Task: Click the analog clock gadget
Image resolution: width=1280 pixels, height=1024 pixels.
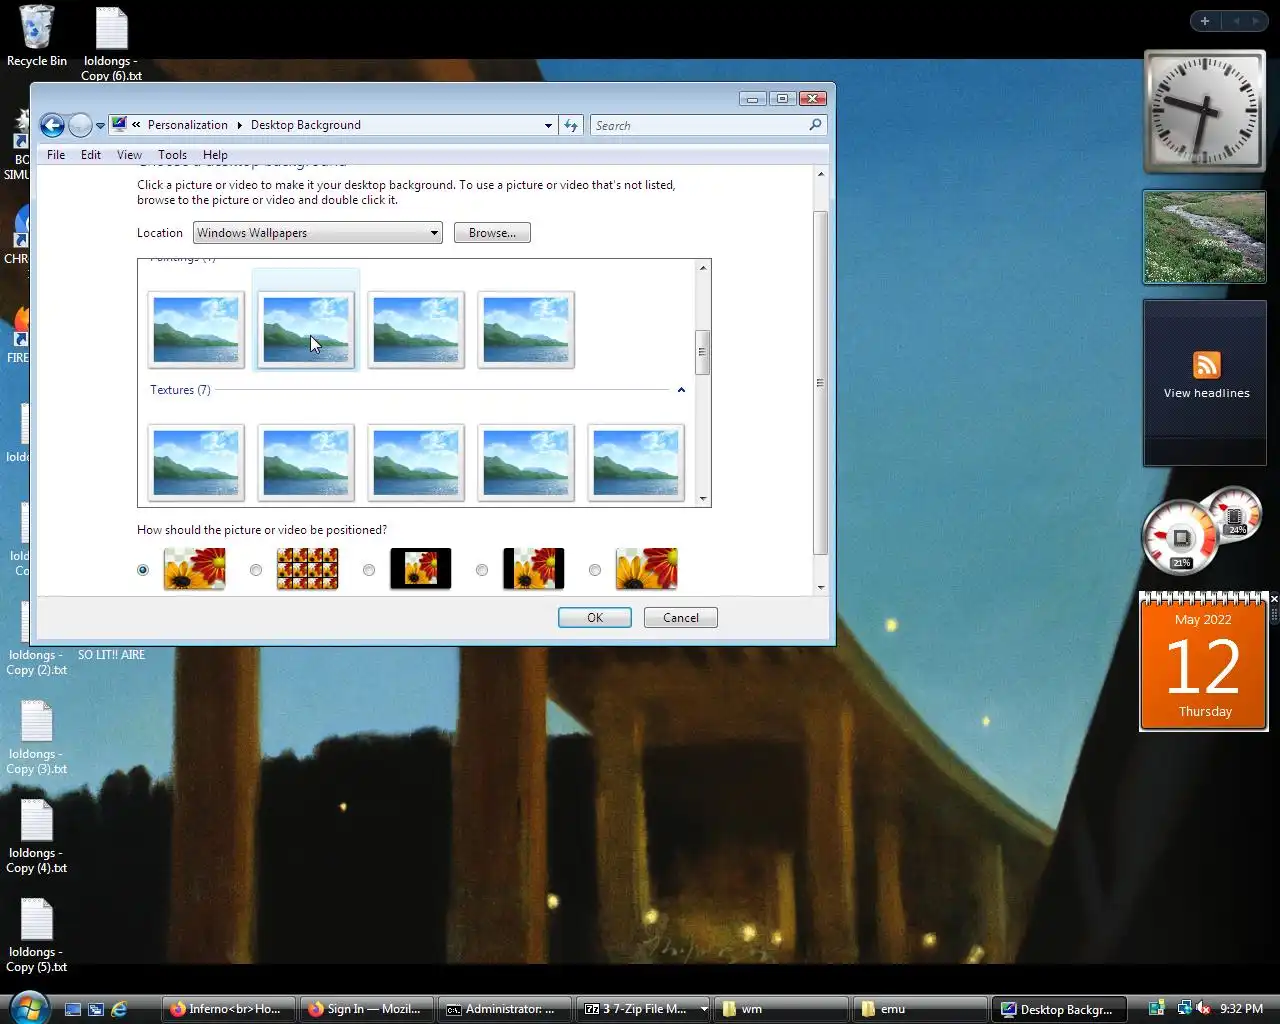Action: click(1205, 111)
